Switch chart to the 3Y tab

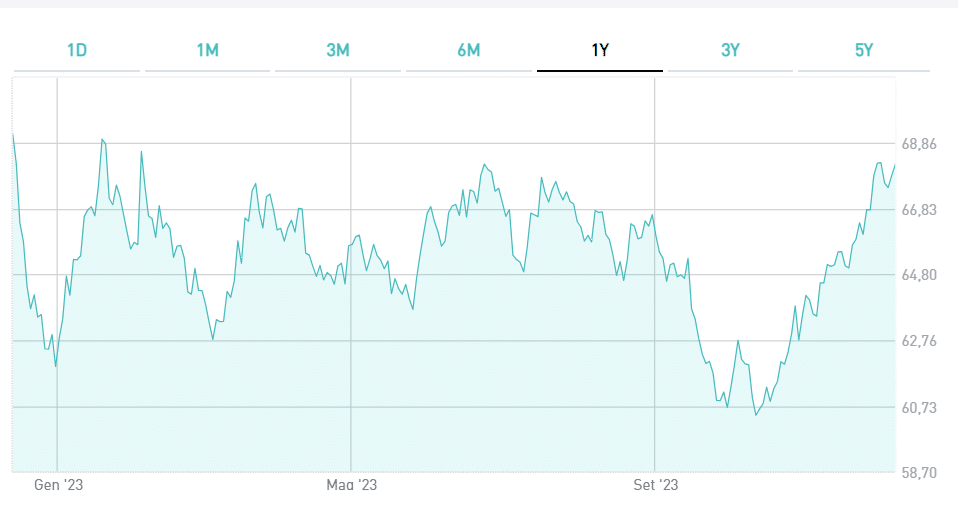point(730,51)
